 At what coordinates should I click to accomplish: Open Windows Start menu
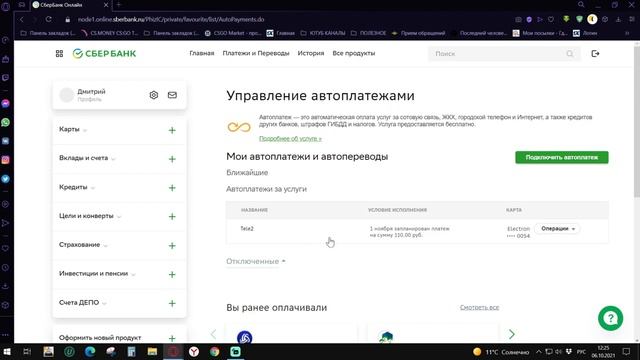pos(7,351)
